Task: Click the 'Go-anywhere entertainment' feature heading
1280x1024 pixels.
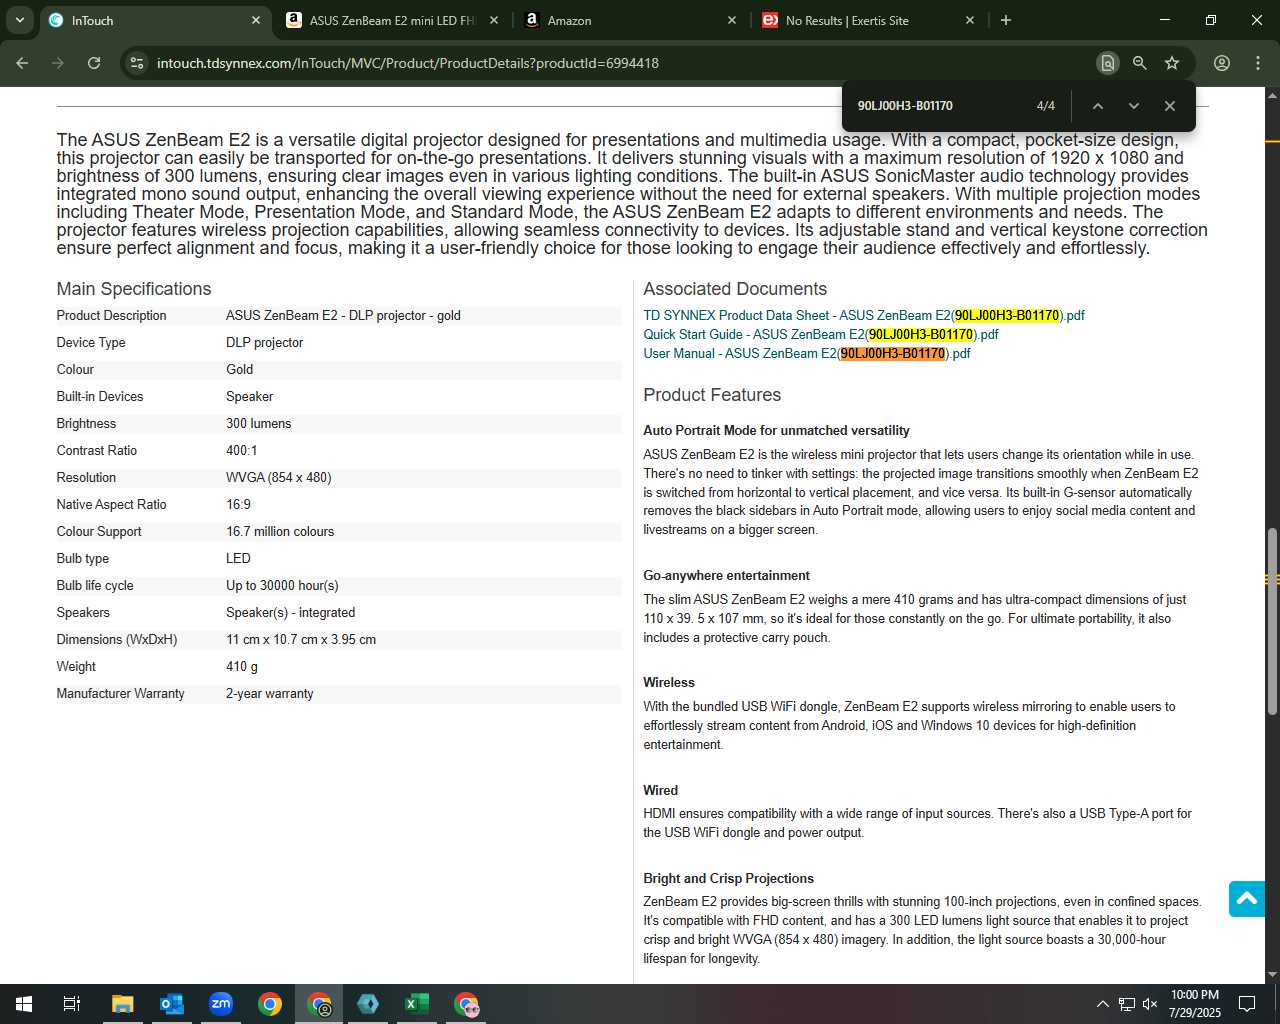Action: pos(726,575)
